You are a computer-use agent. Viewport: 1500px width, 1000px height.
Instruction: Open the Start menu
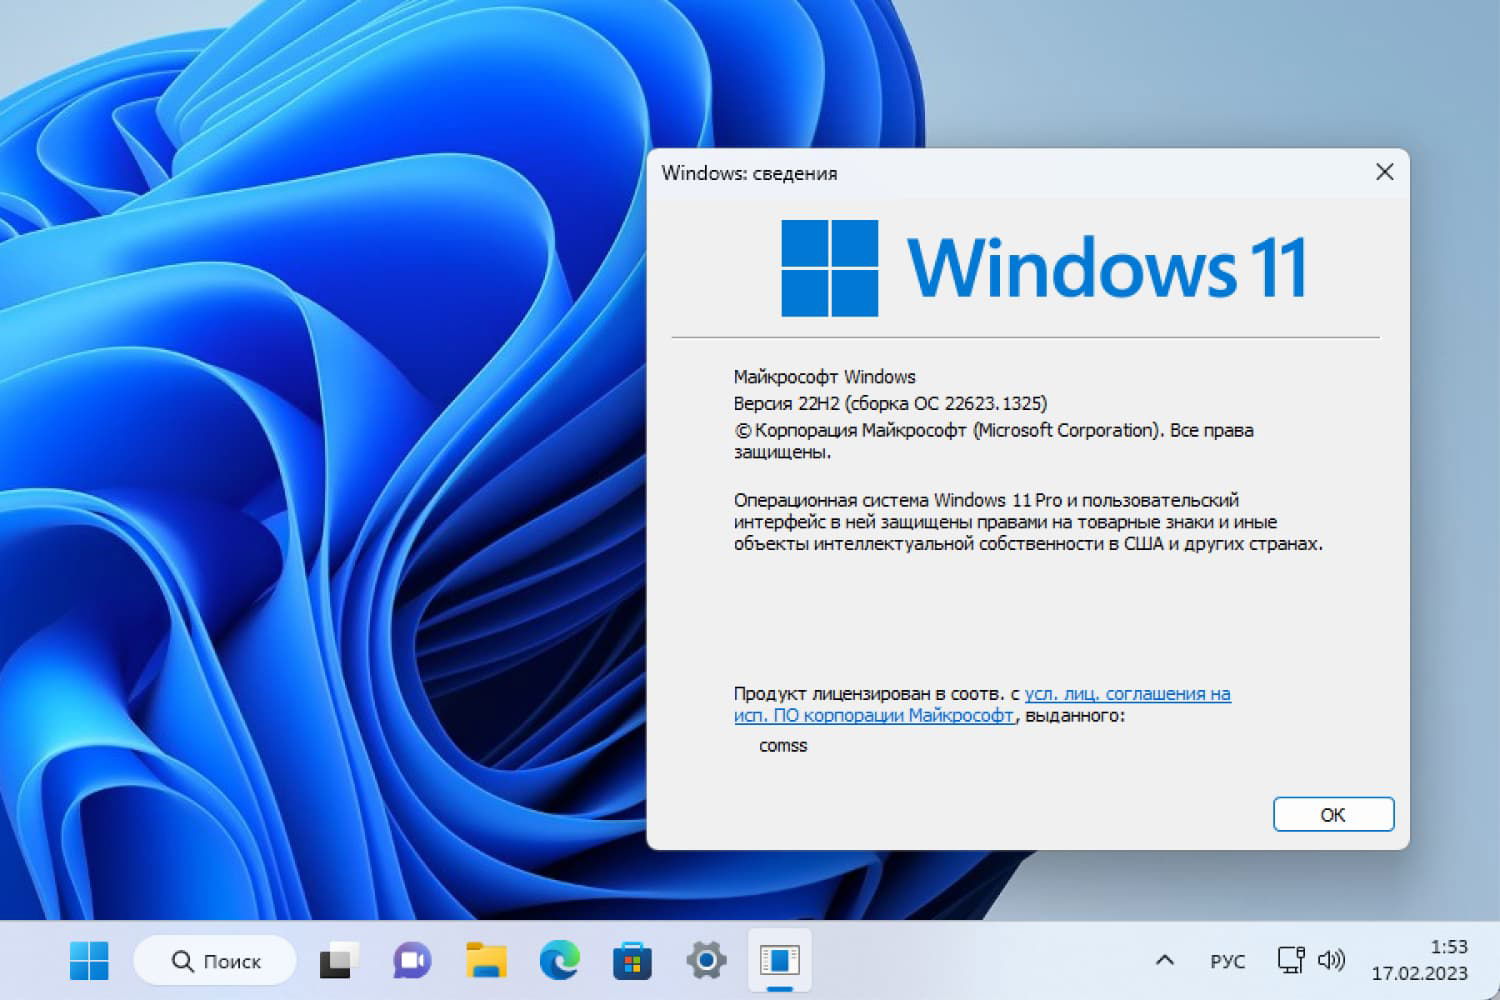point(89,960)
